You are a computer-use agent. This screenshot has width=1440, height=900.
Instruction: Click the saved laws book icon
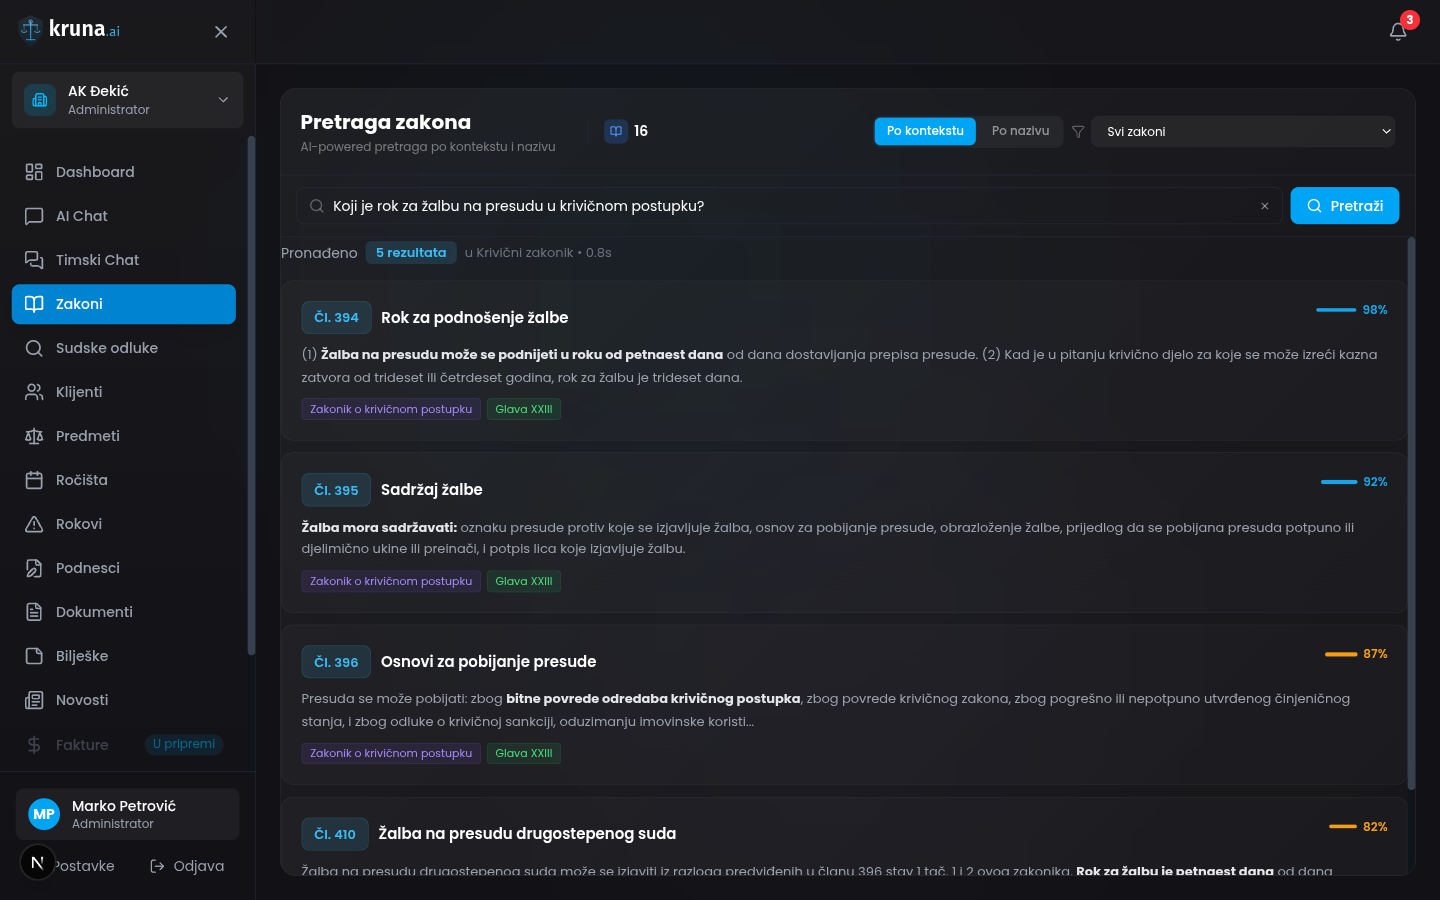616,131
